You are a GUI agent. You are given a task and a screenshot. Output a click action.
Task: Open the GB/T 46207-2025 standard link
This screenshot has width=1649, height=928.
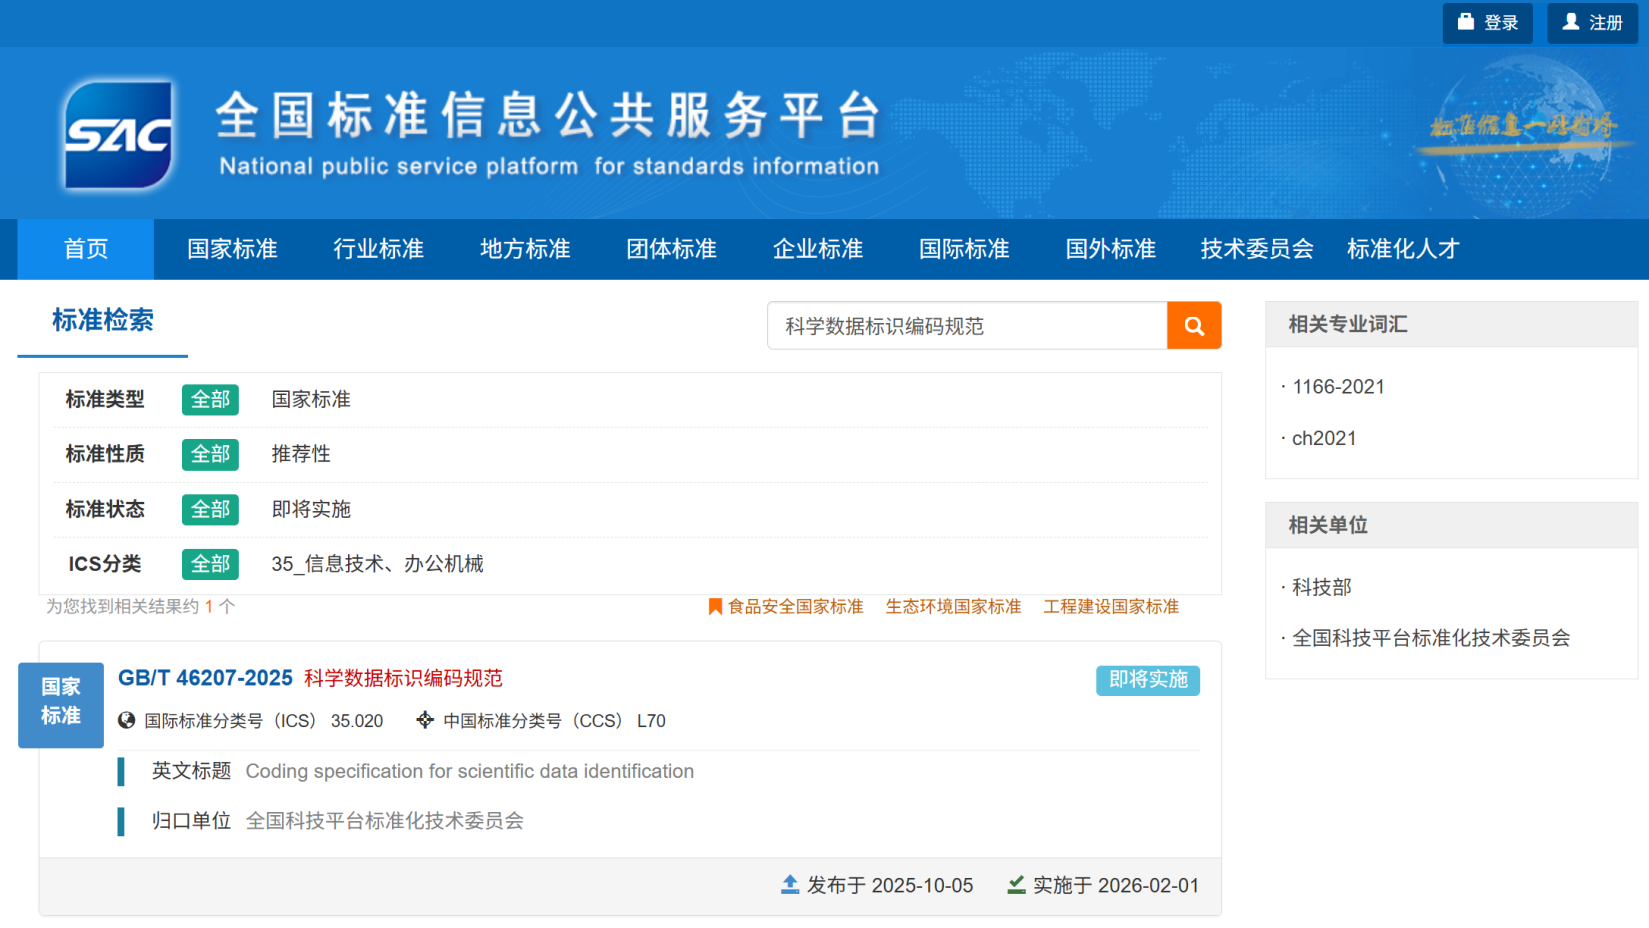click(x=205, y=678)
